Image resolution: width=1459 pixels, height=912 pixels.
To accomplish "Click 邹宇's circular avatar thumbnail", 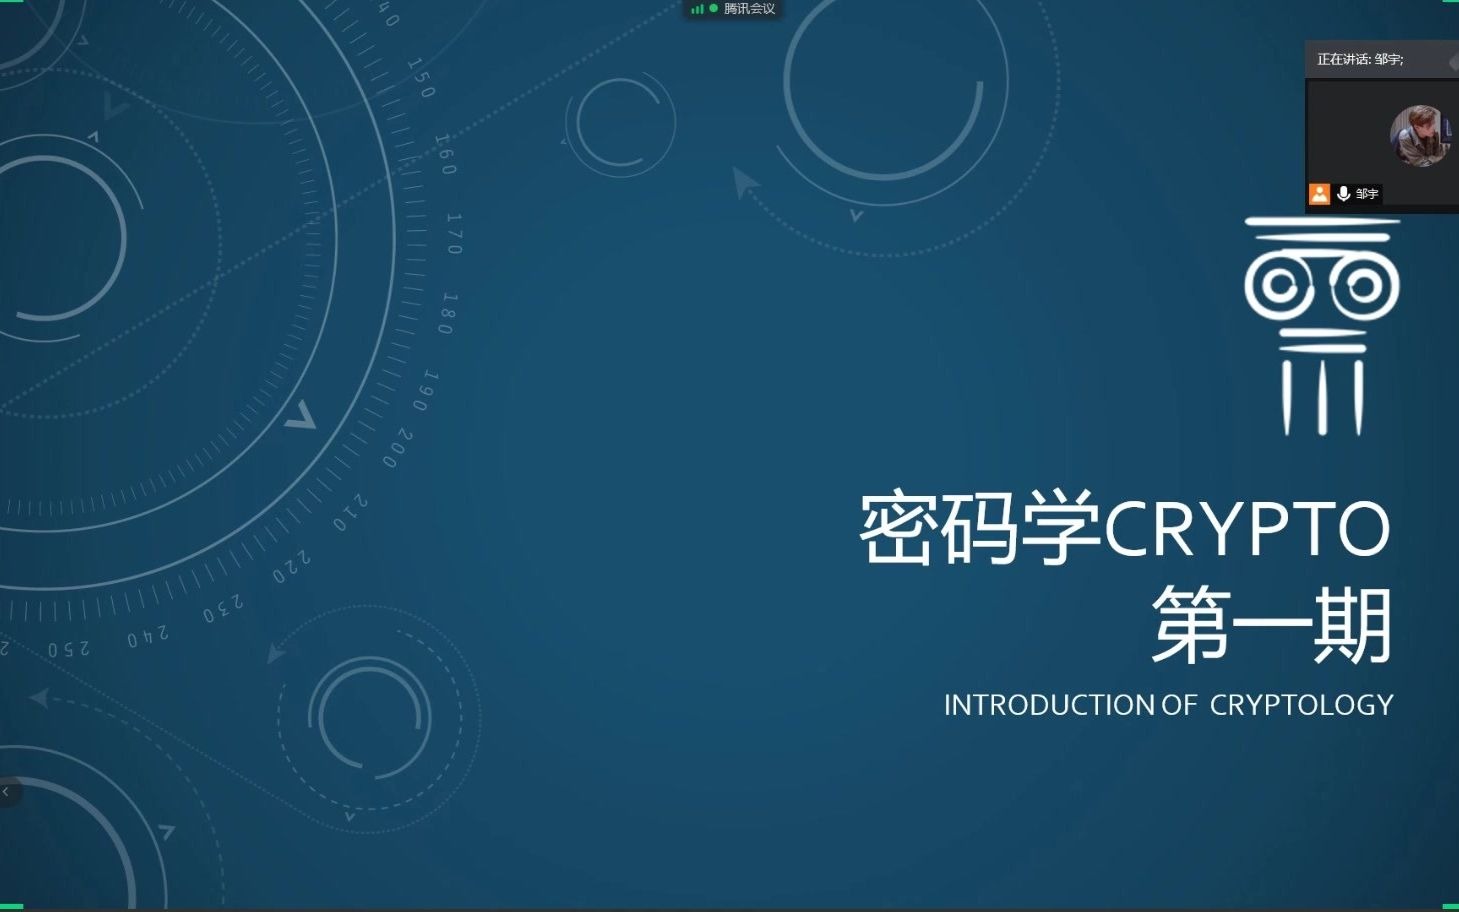I will [1419, 135].
